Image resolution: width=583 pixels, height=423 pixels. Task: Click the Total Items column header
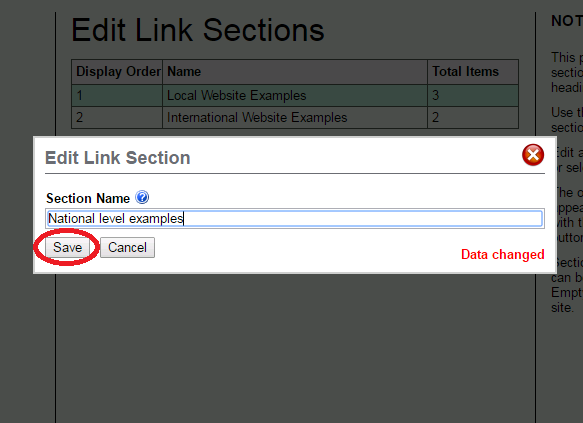click(473, 72)
